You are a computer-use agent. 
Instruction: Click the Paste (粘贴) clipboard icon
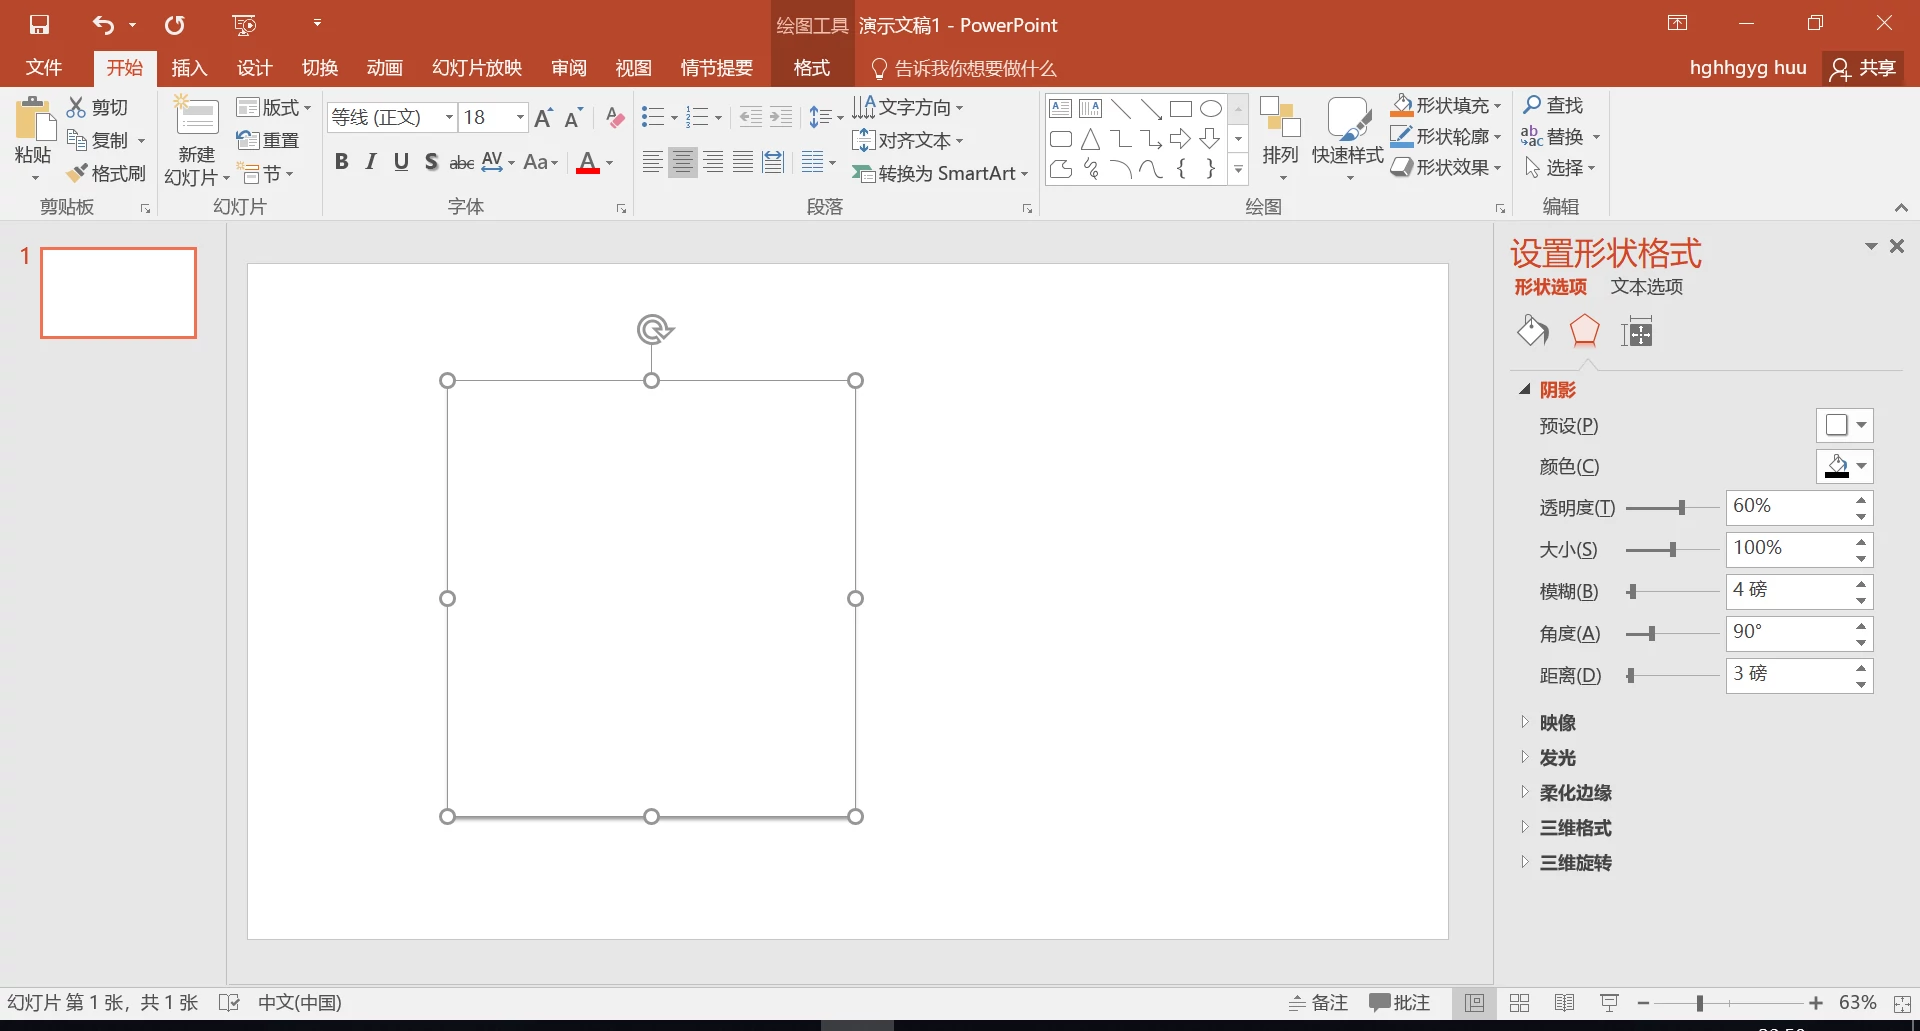[34, 120]
